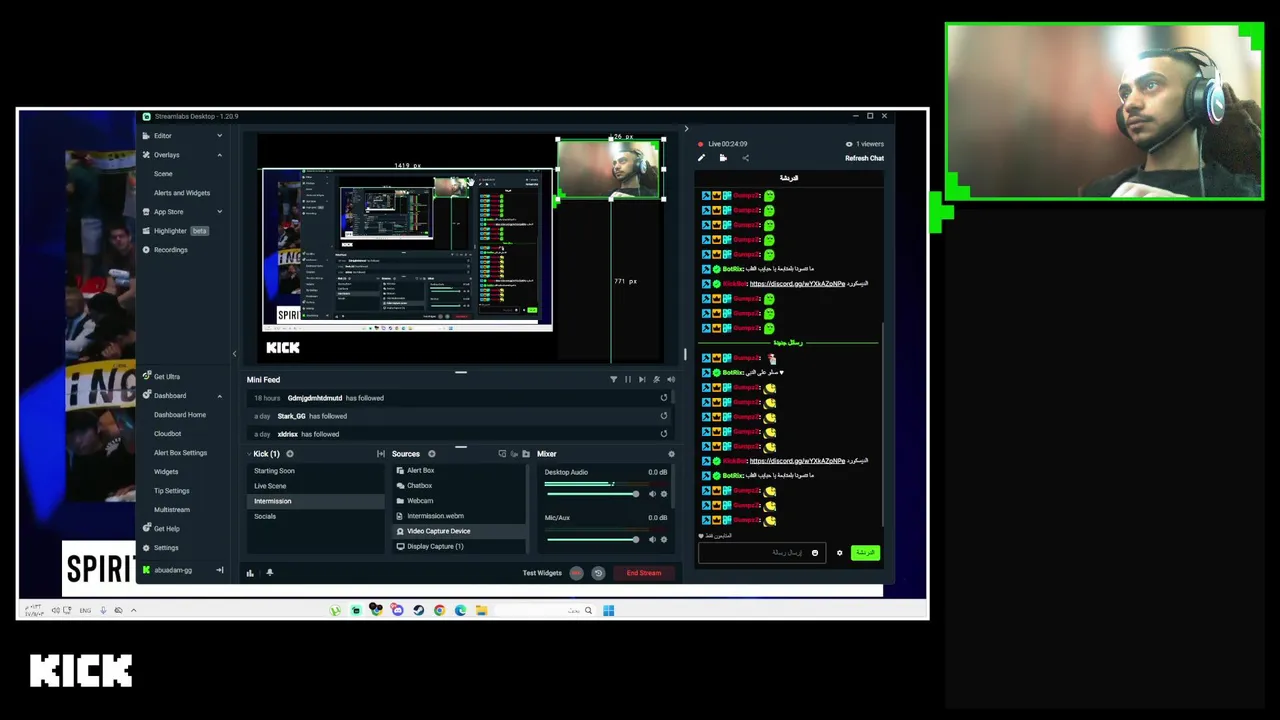The width and height of the screenshot is (1280, 720).
Task: Adjust the Desktop Audio volume slider
Action: [591, 494]
